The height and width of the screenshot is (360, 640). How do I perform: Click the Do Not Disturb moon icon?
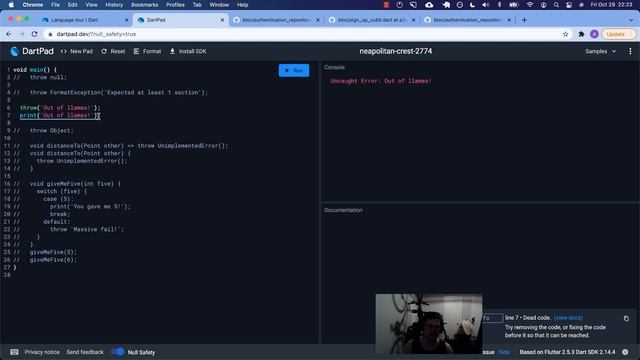tap(472, 5)
